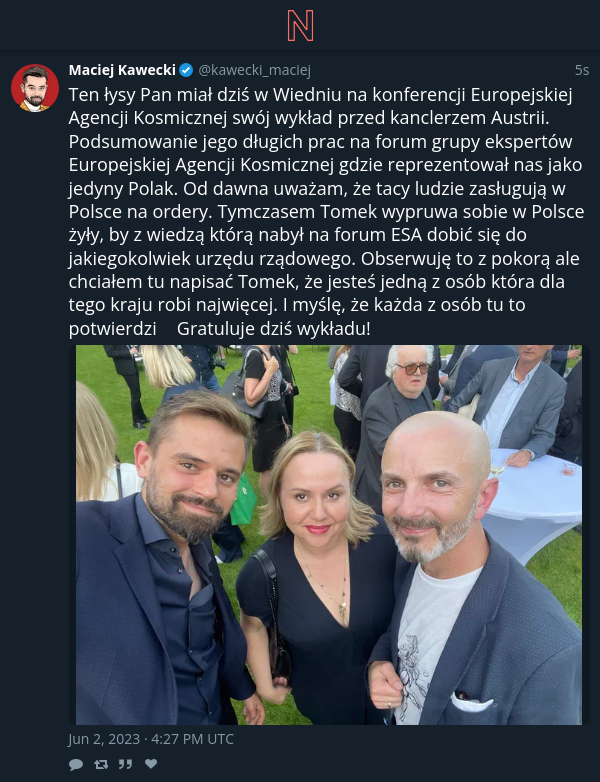Image resolution: width=600 pixels, height=782 pixels.
Task: Click the blue verified badge icon
Action: pos(186,70)
